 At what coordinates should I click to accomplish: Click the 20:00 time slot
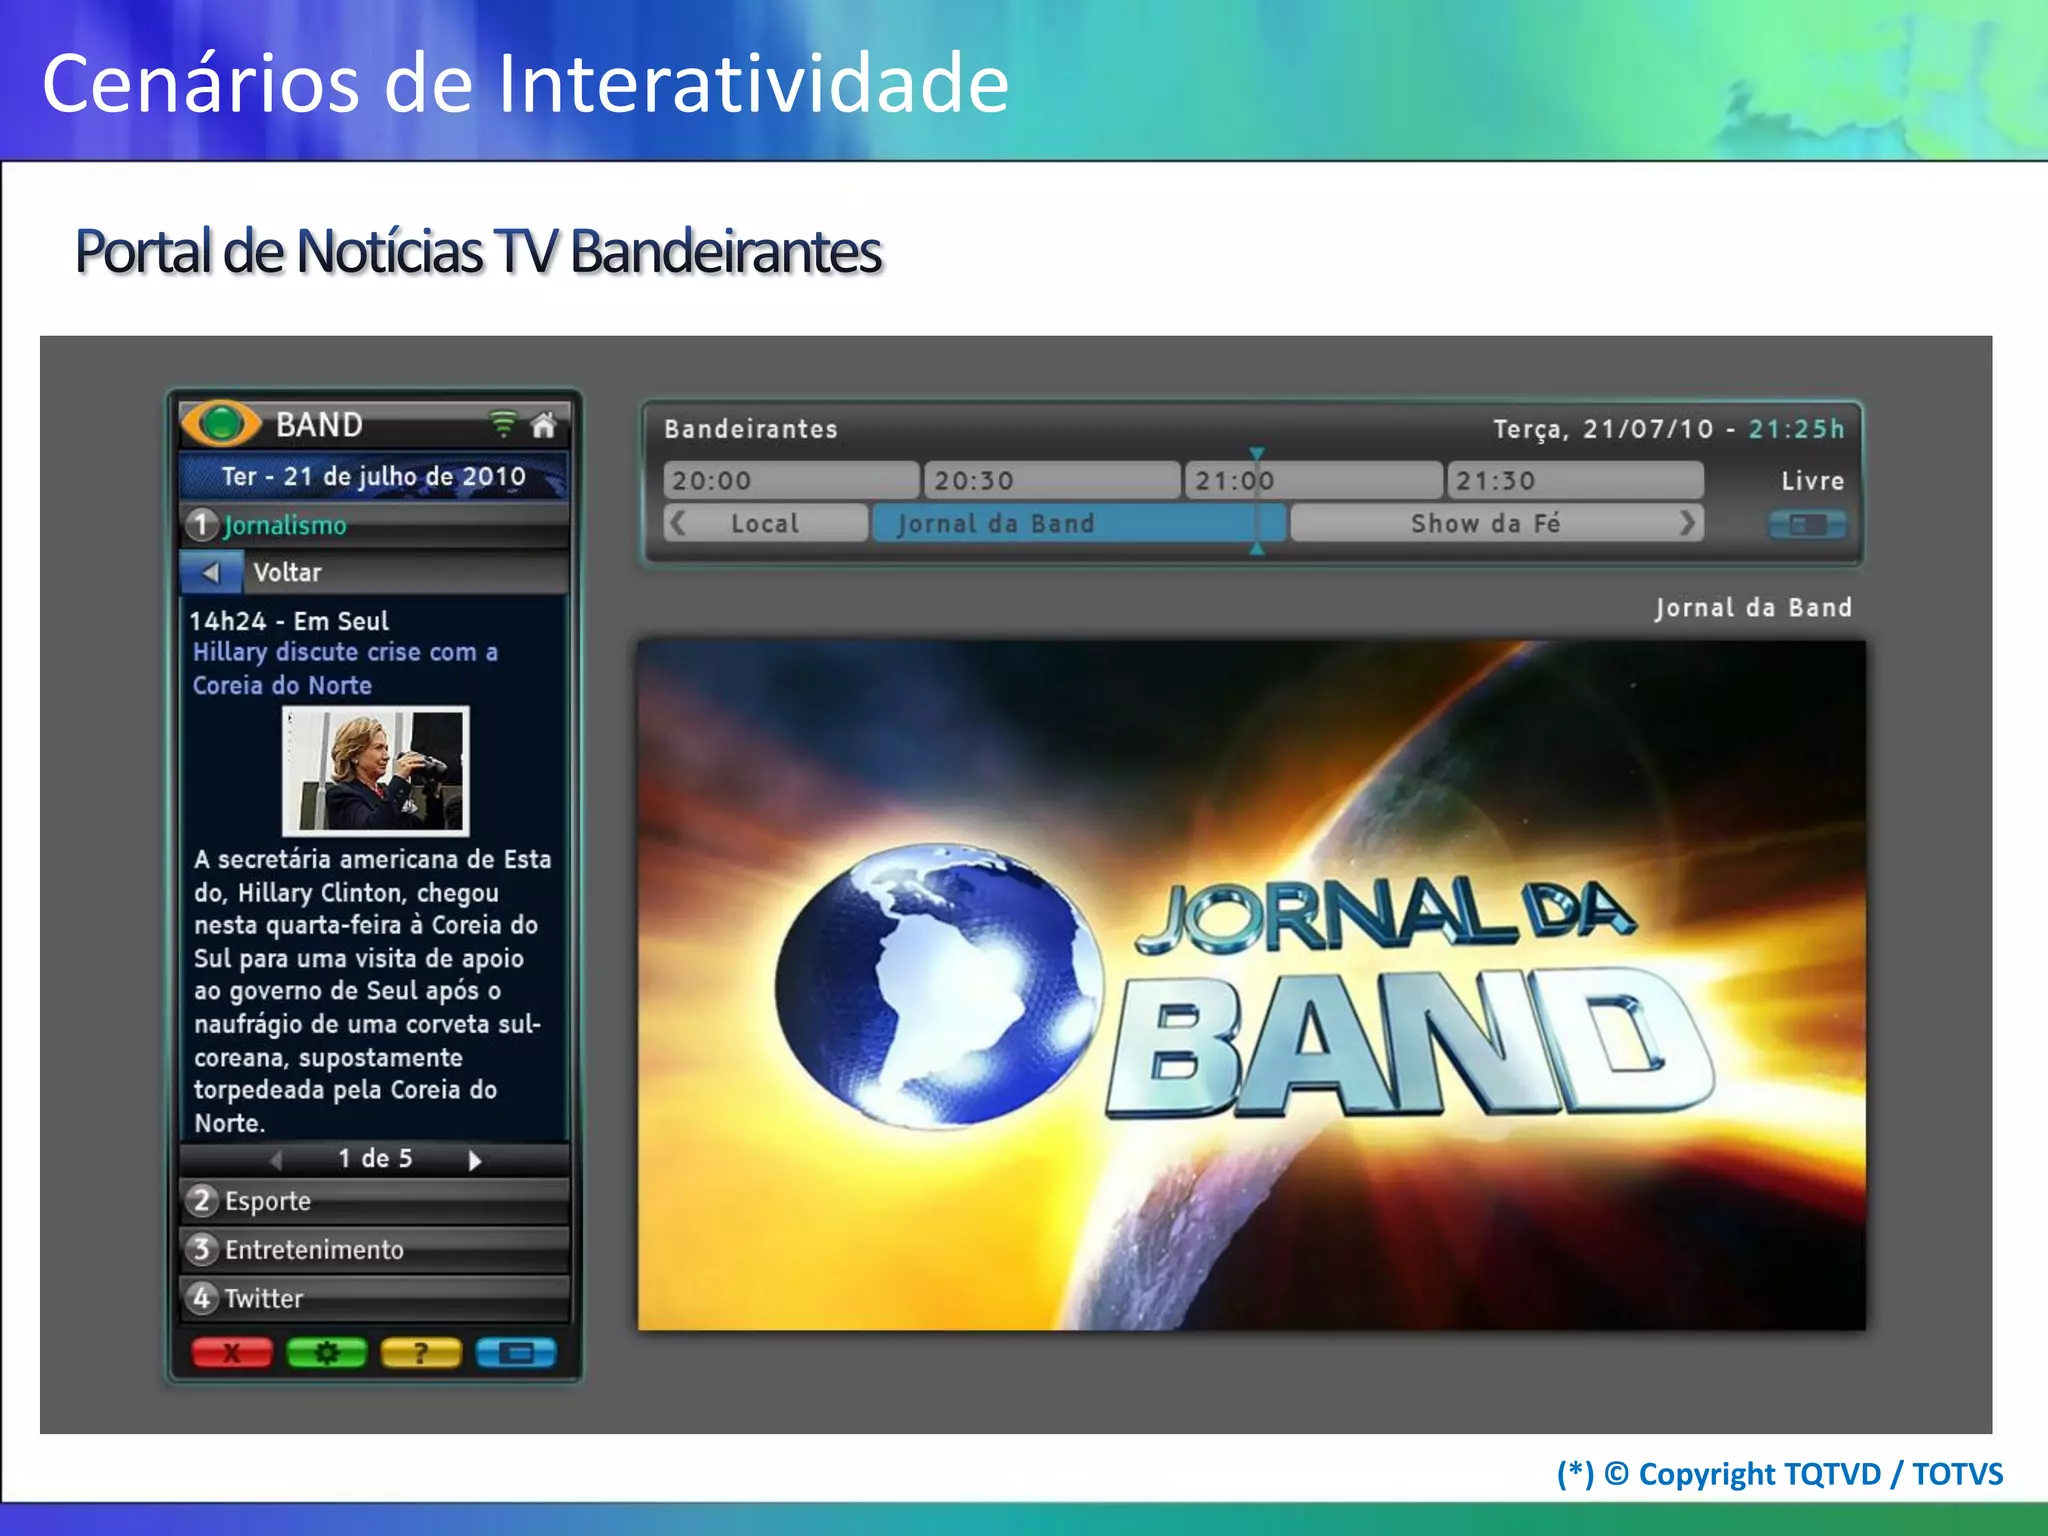click(791, 480)
